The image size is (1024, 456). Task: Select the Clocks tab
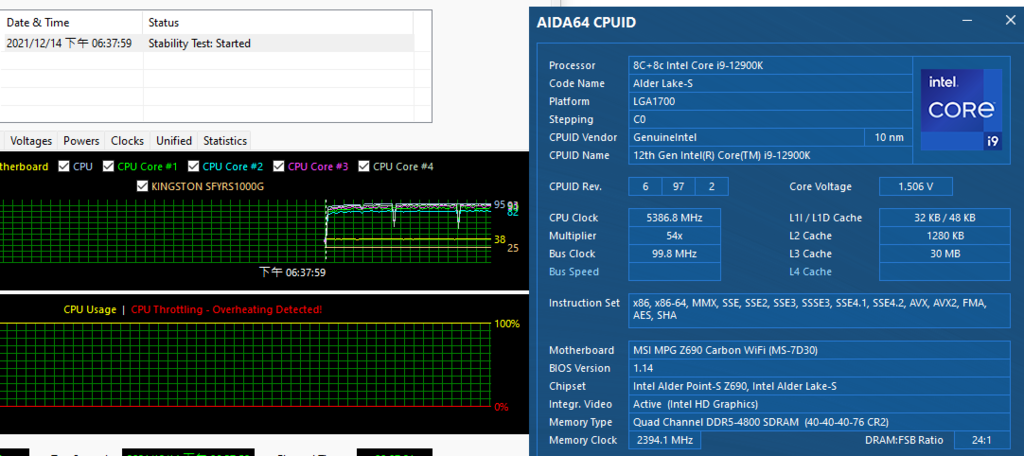pos(127,140)
